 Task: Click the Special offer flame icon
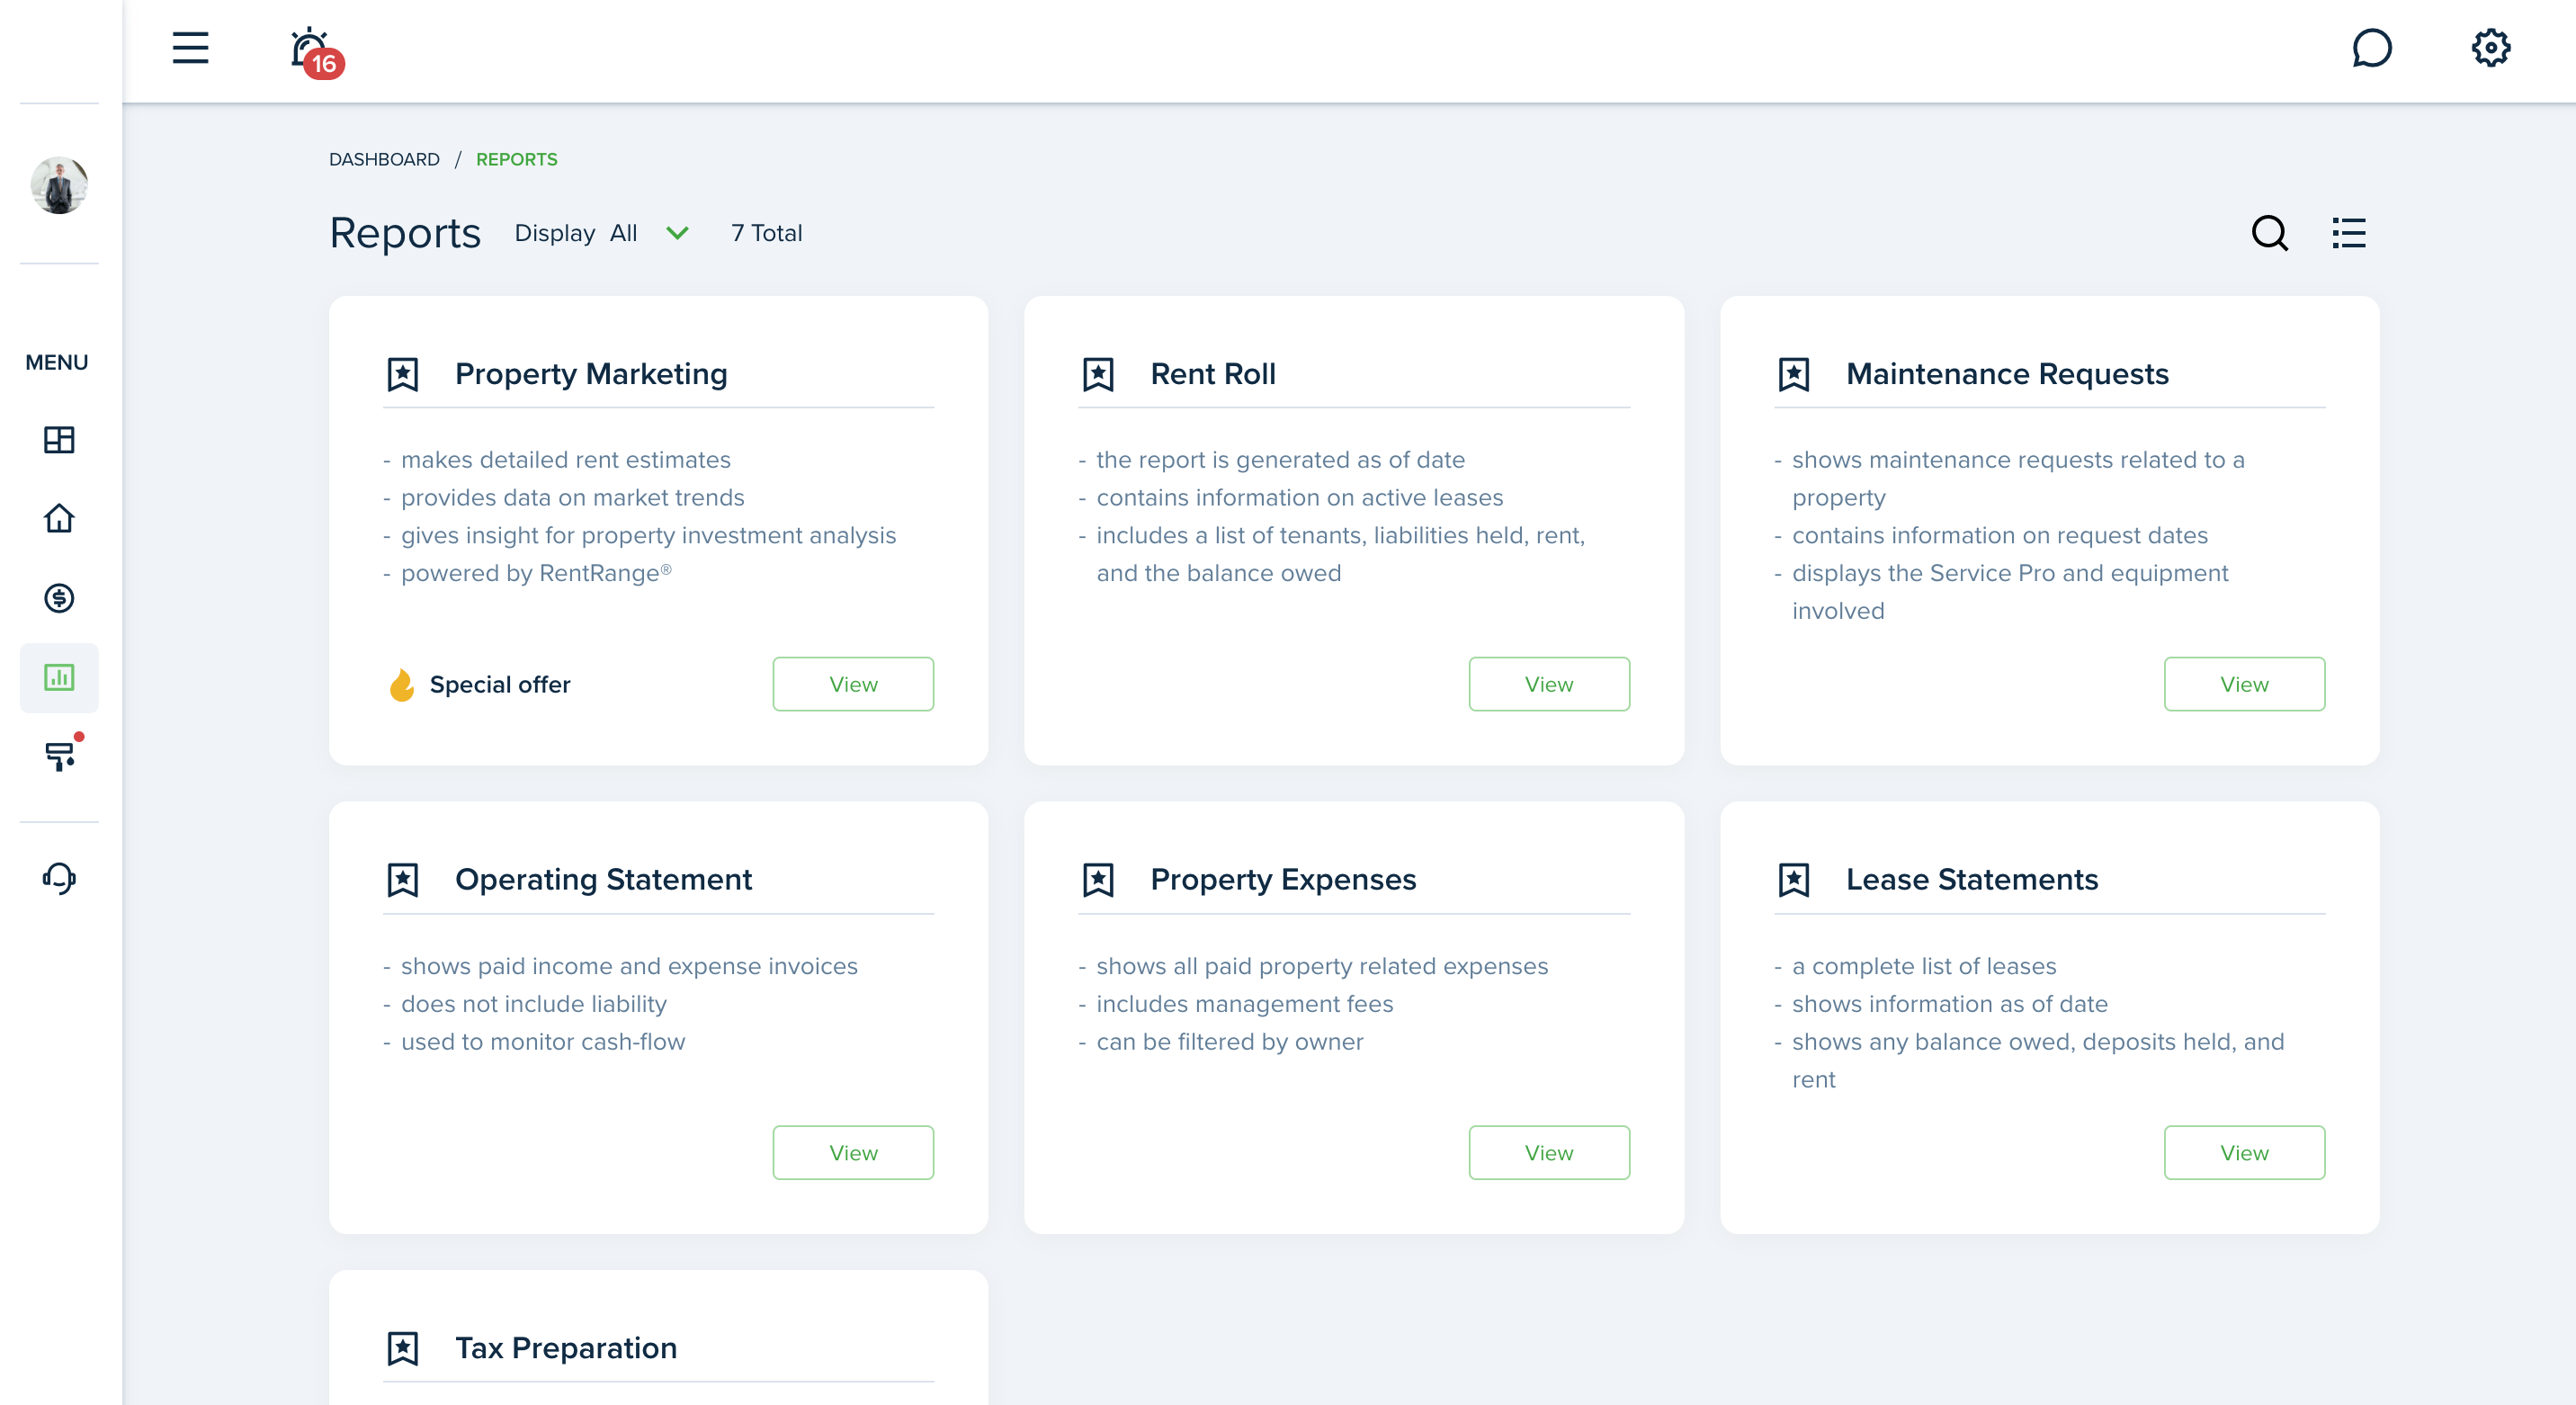[x=402, y=685]
